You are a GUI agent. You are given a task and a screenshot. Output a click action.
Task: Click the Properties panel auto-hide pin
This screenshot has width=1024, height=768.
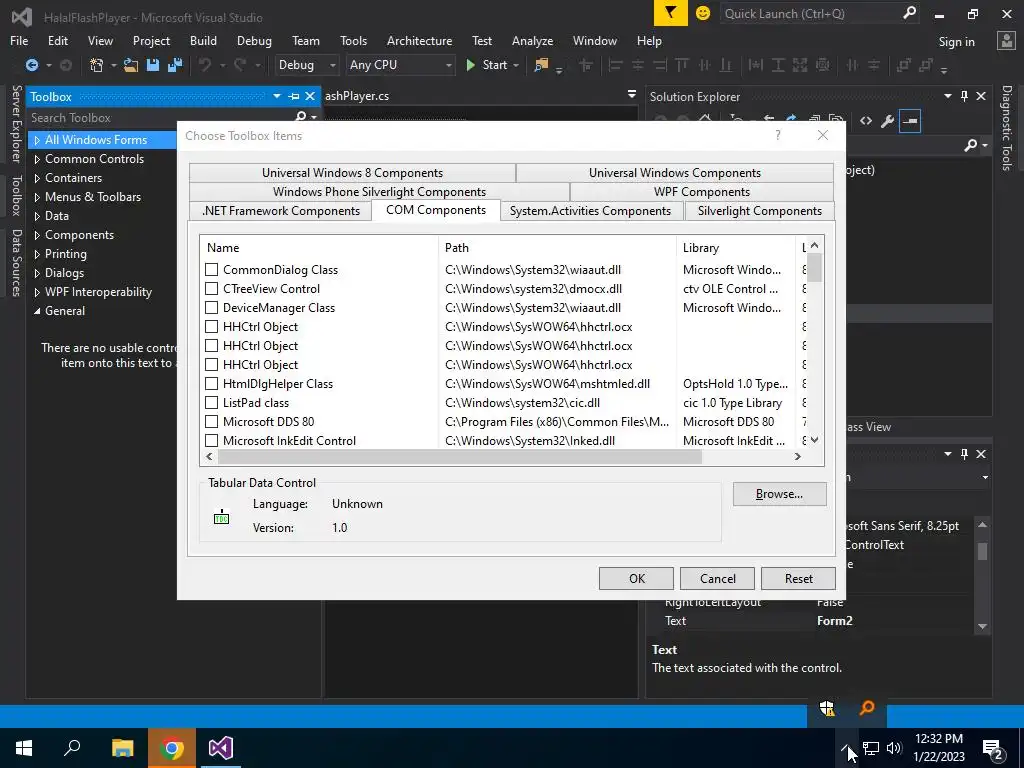[x=965, y=454]
